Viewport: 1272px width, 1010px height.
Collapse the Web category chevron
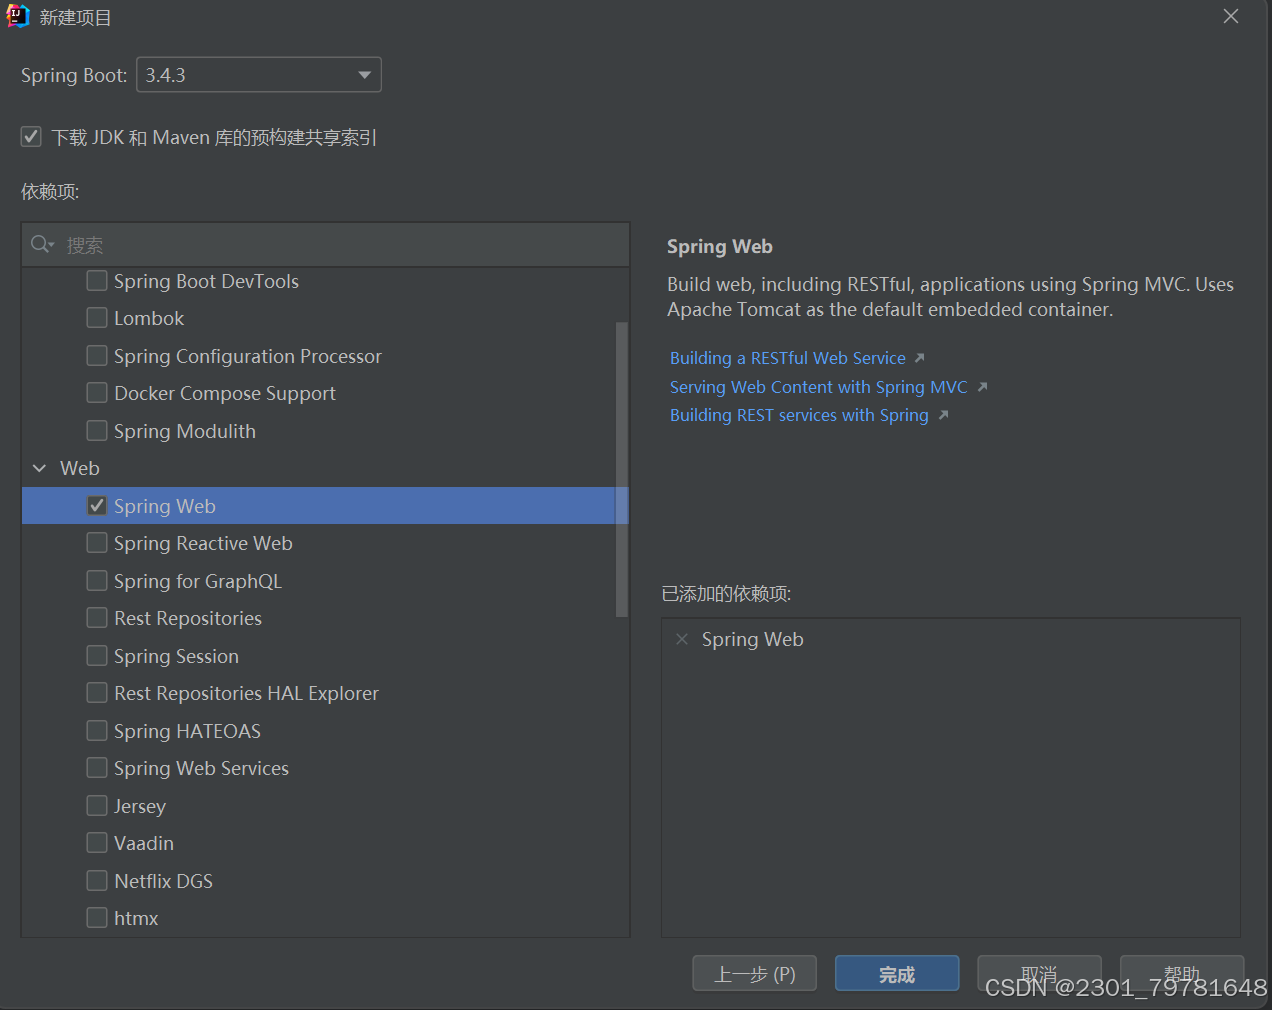click(40, 468)
